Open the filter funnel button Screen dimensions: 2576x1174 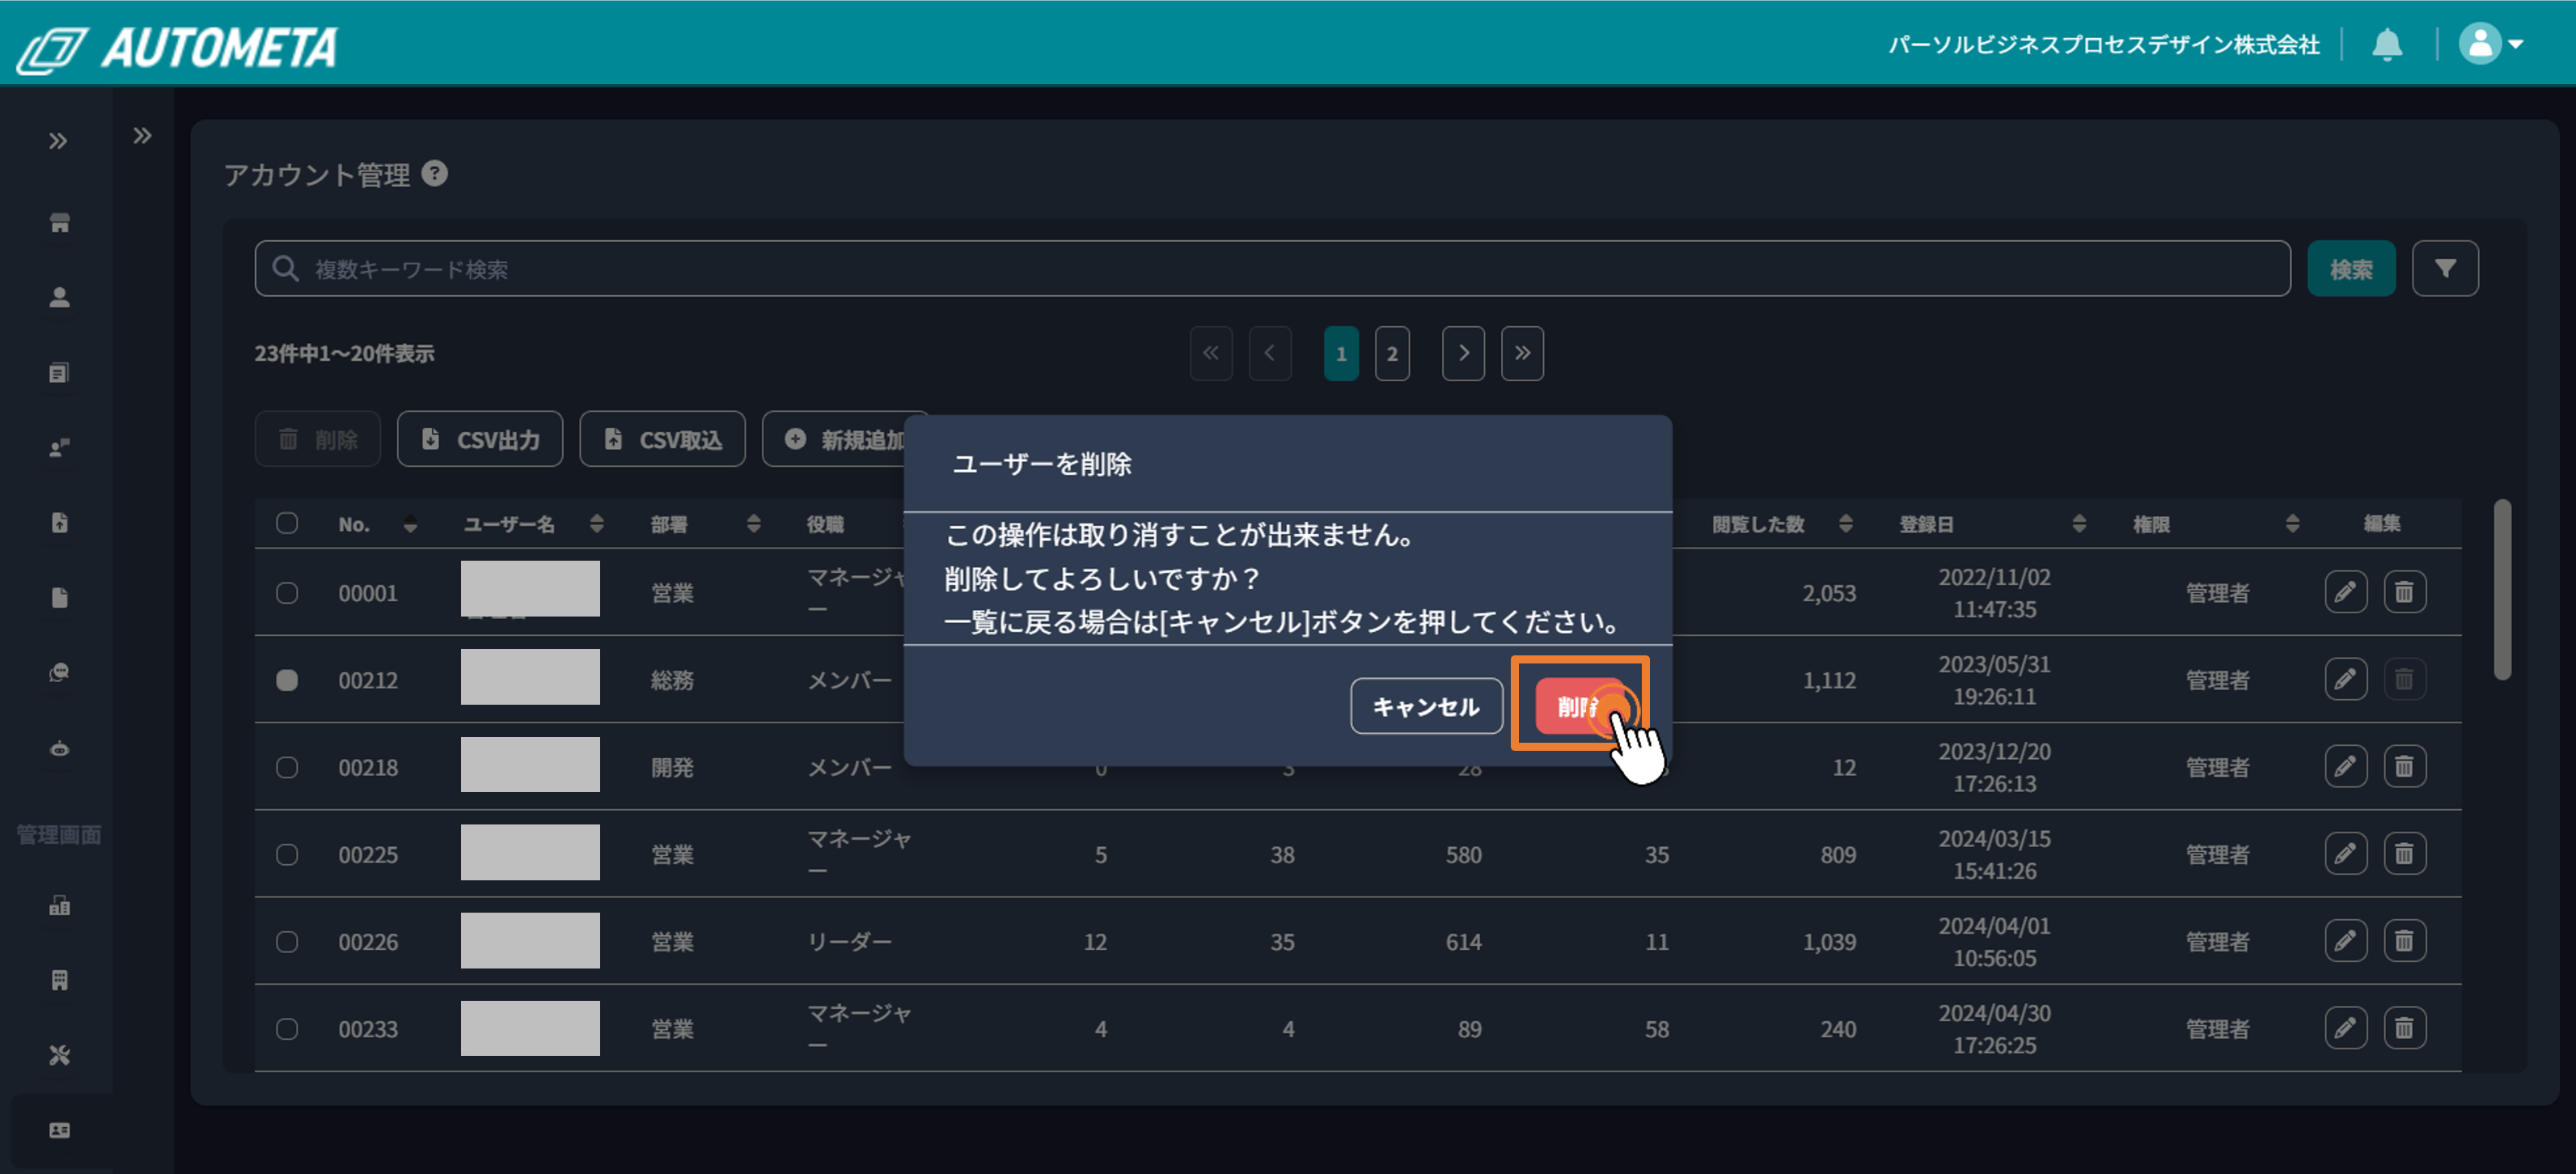pyautogui.click(x=2444, y=268)
